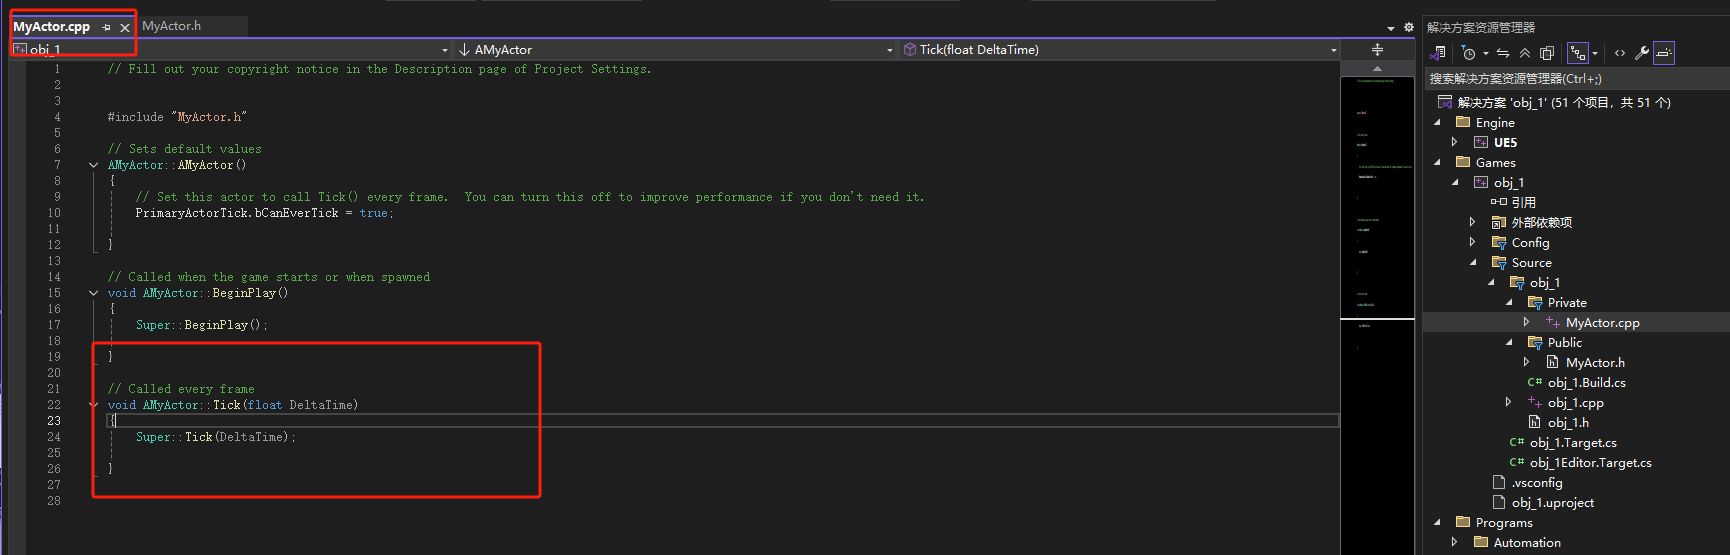Image resolution: width=1730 pixels, height=555 pixels.
Task: Collapse the obj_1 project under Games
Action: (1455, 182)
